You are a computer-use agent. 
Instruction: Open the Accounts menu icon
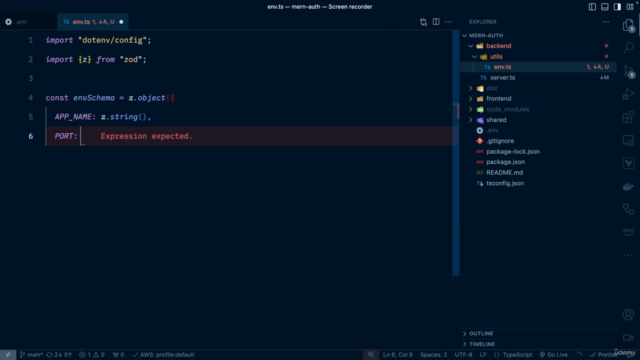(x=629, y=314)
